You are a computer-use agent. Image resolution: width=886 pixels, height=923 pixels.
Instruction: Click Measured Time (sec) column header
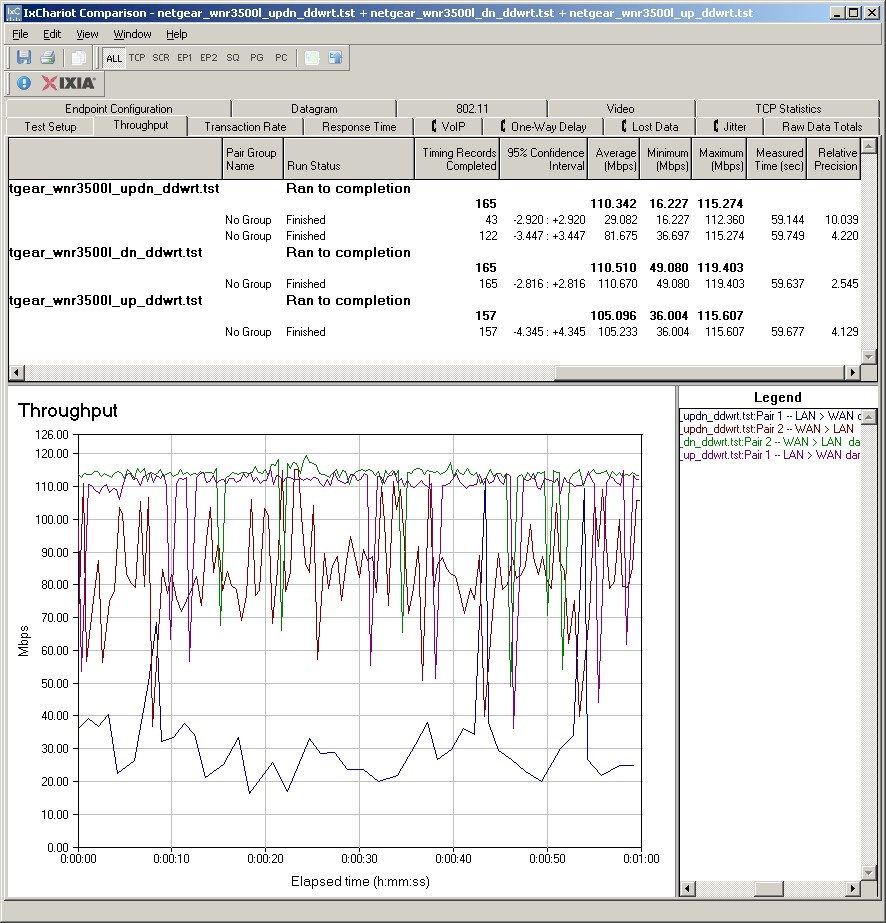(777, 159)
